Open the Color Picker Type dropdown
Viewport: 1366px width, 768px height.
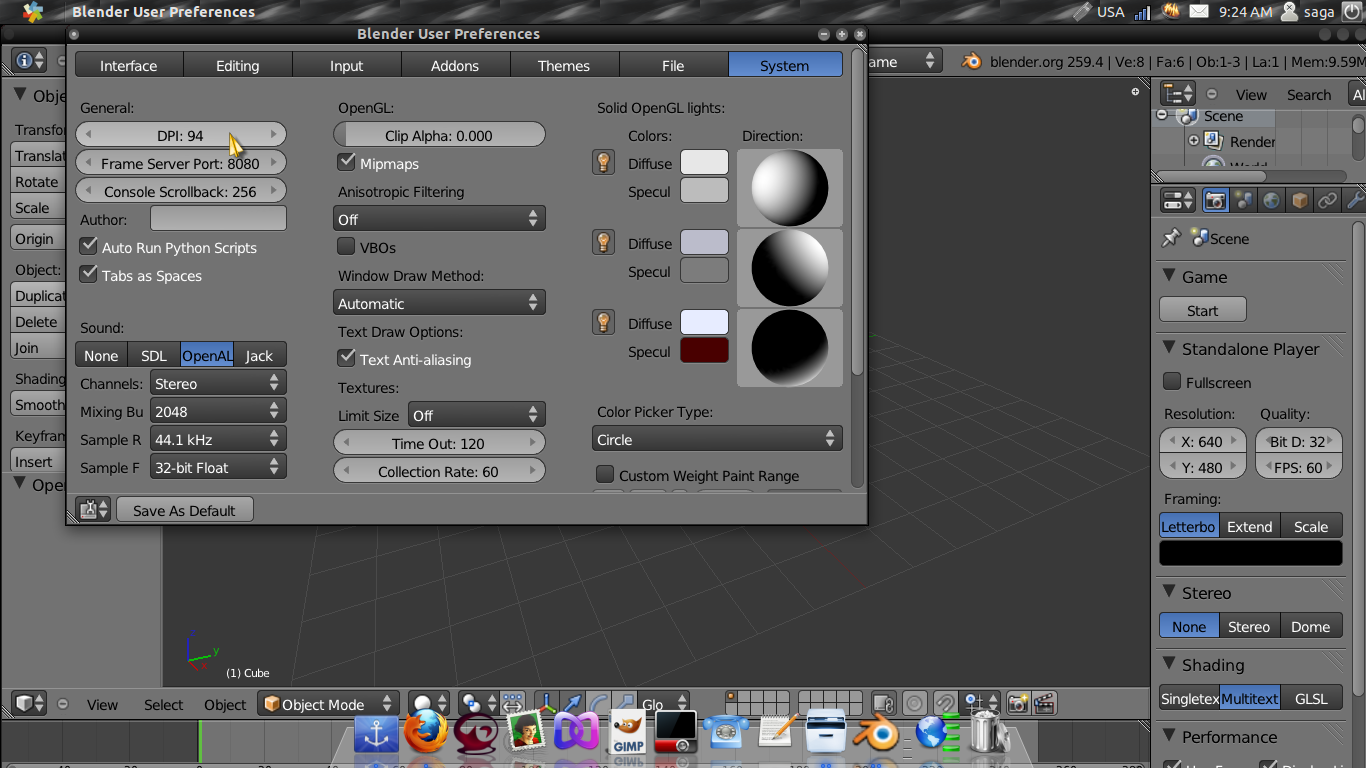point(717,438)
